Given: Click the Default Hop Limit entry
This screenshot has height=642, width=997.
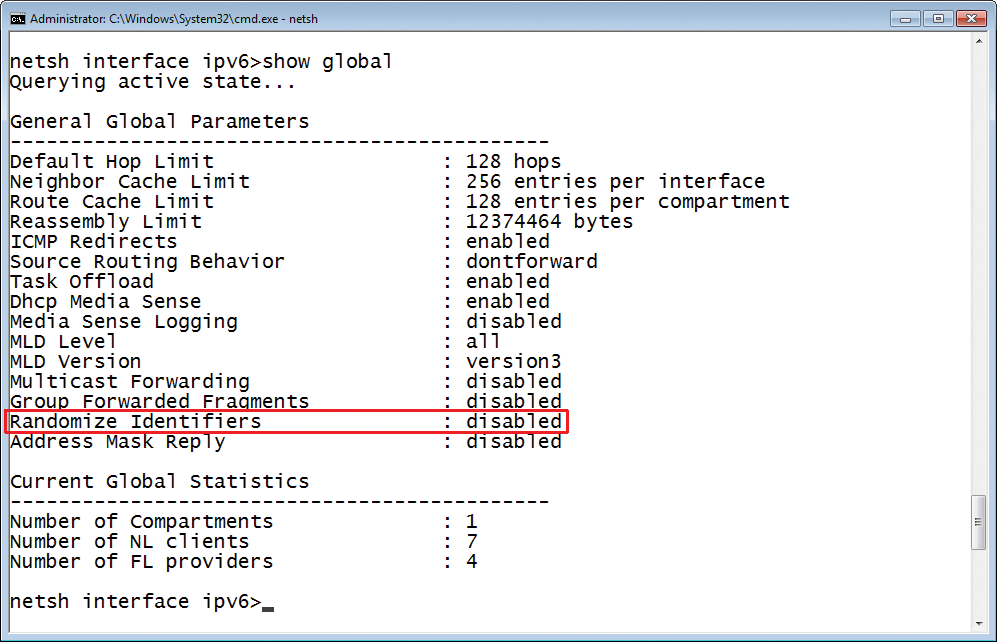Looking at the screenshot, I should pyautogui.click(x=112, y=161).
